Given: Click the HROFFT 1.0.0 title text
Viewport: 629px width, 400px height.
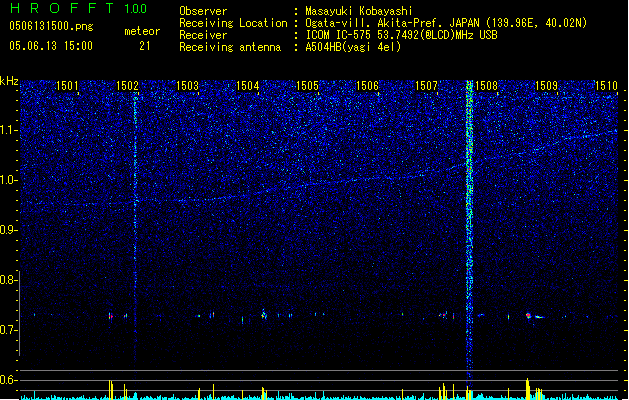Looking at the screenshot, I should [78, 8].
